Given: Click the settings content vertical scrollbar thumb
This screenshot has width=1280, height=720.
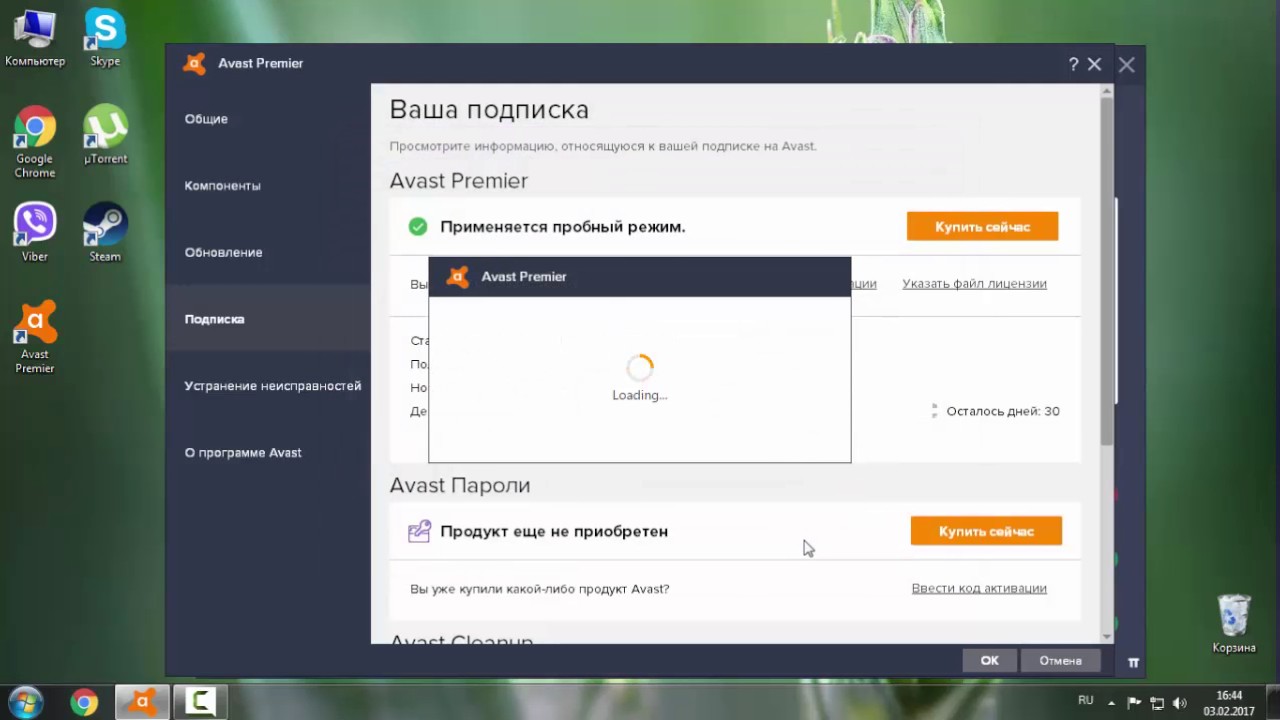Looking at the screenshot, I should pos(1107,271).
